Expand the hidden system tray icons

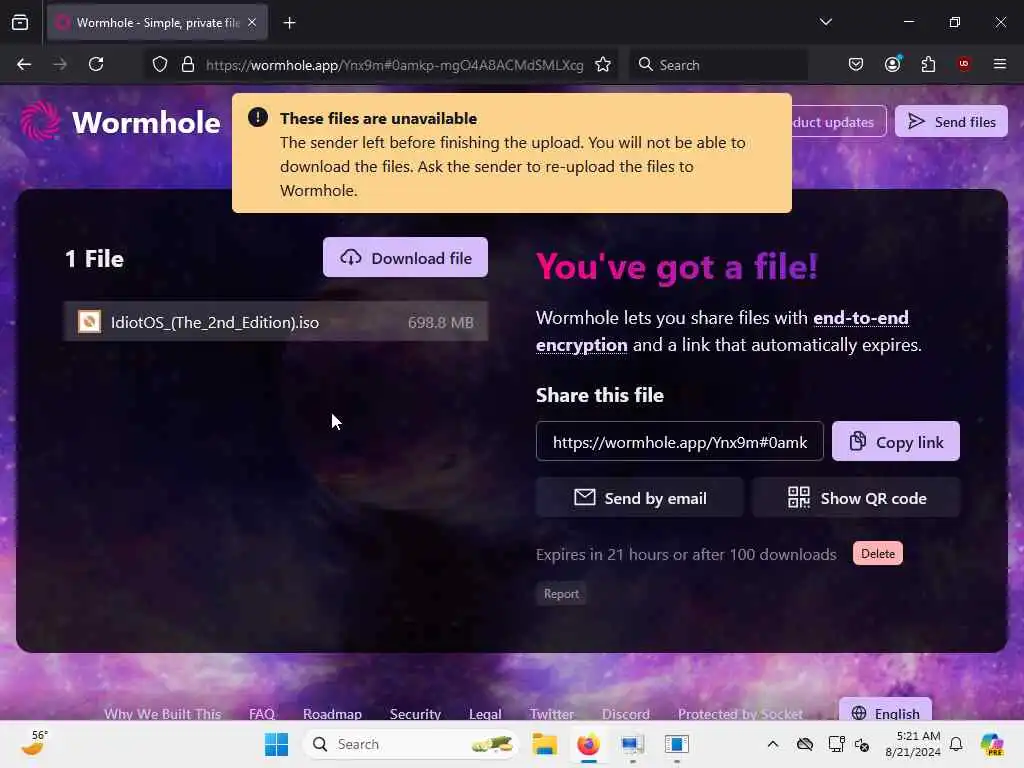[x=773, y=744]
